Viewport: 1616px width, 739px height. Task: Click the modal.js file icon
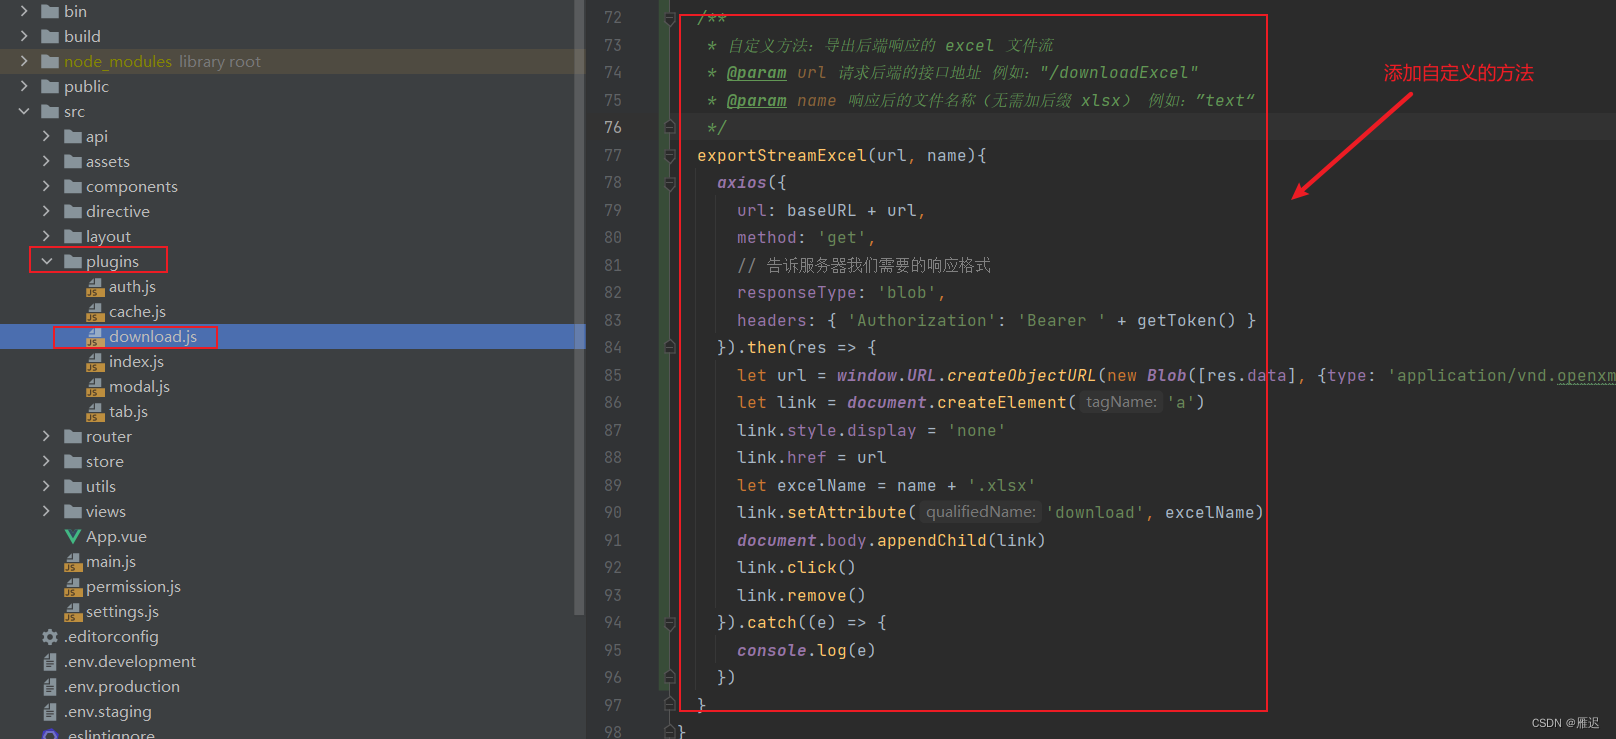coord(95,387)
